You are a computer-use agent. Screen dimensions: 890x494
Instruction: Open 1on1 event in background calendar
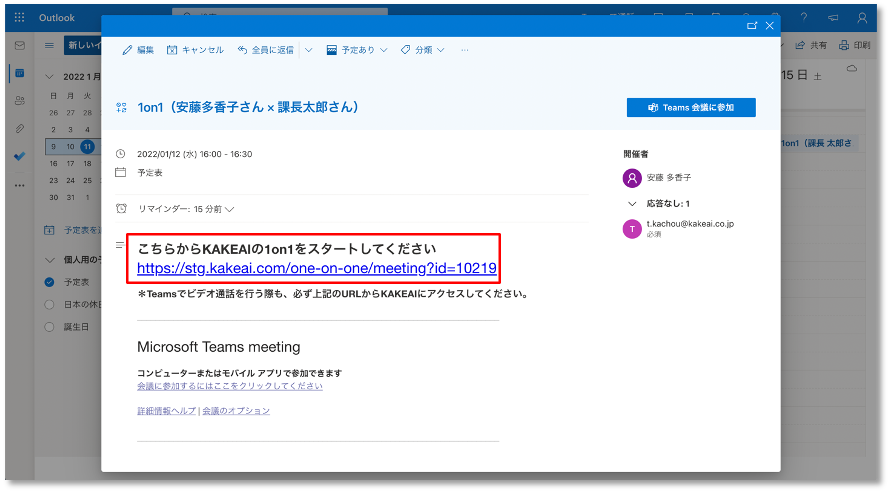pos(818,143)
